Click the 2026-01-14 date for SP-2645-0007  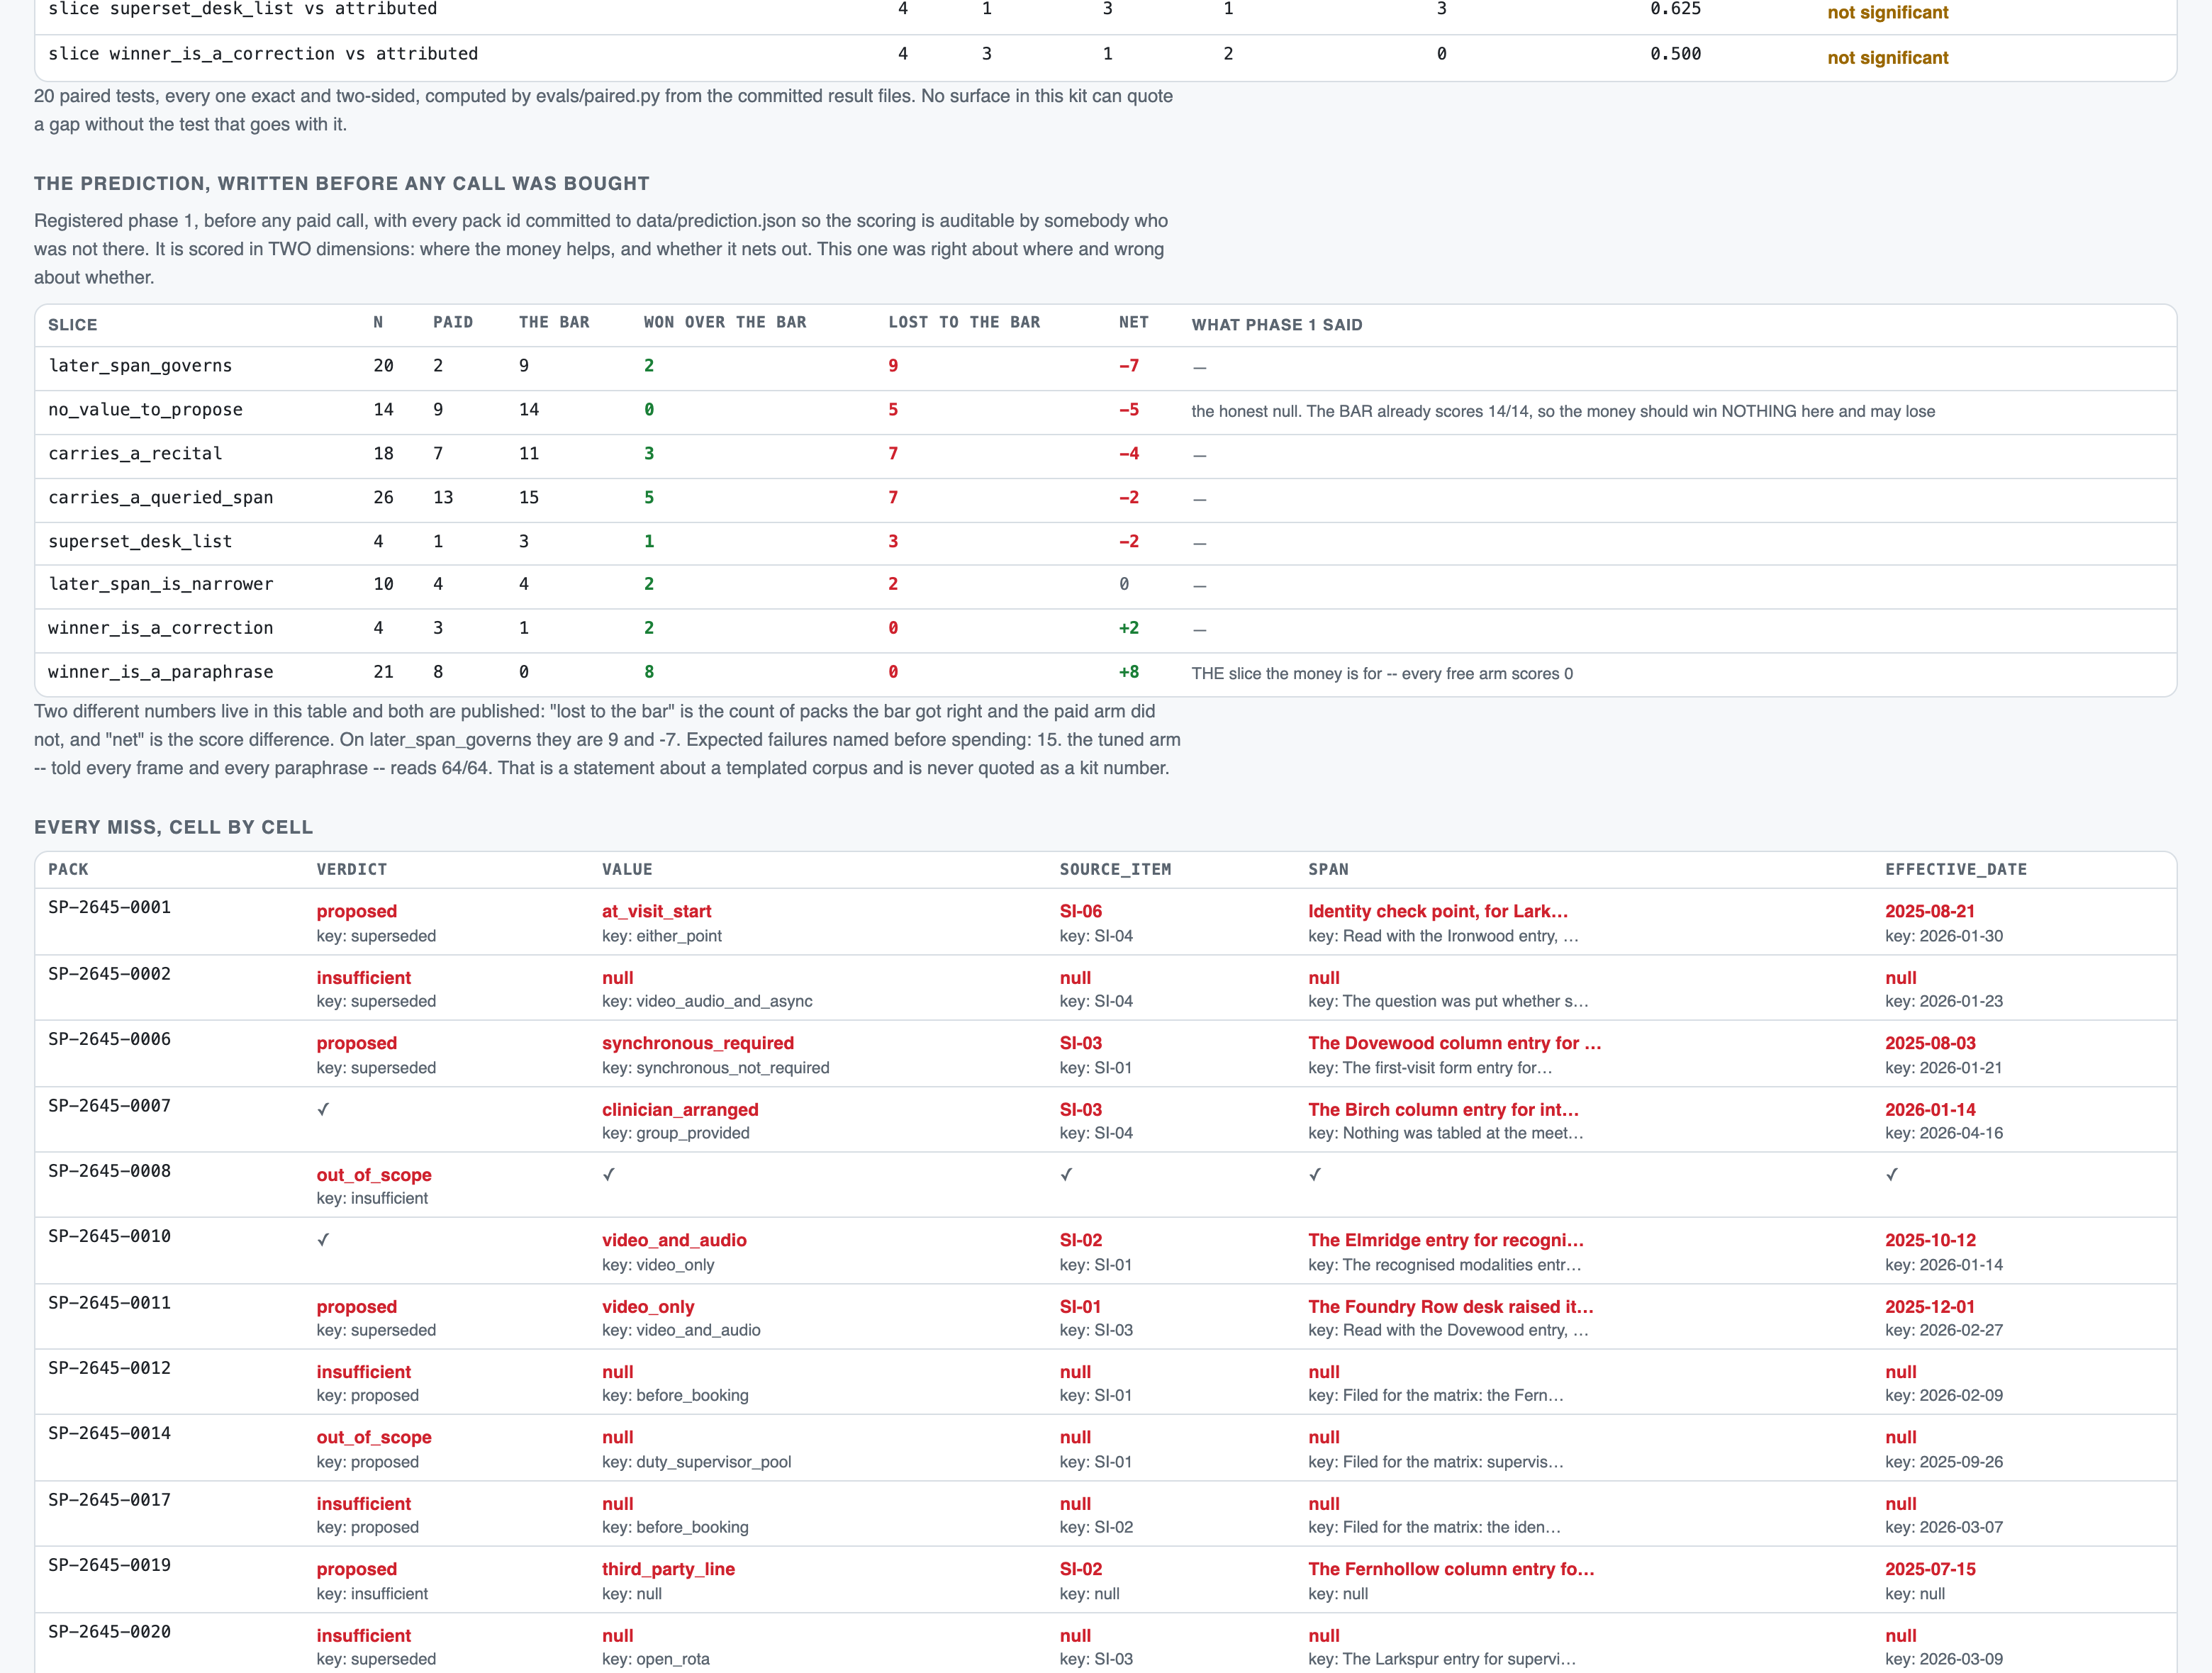1930,1110
